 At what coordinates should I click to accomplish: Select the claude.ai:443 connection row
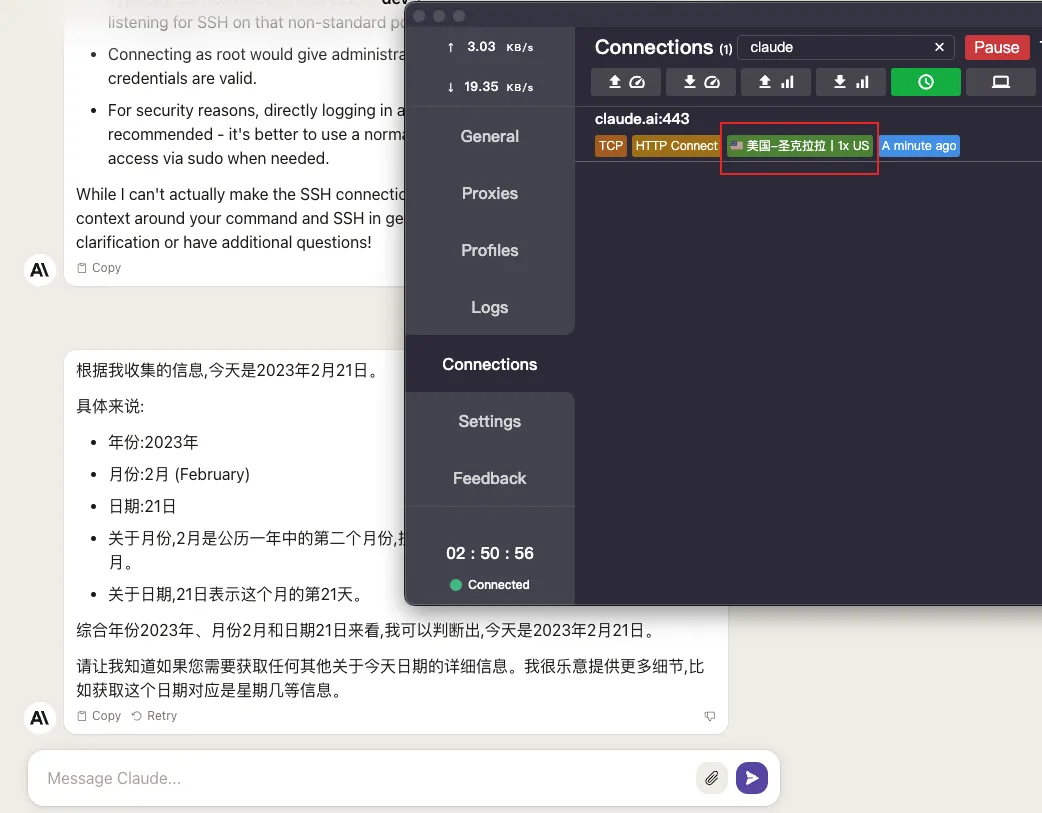click(808, 134)
